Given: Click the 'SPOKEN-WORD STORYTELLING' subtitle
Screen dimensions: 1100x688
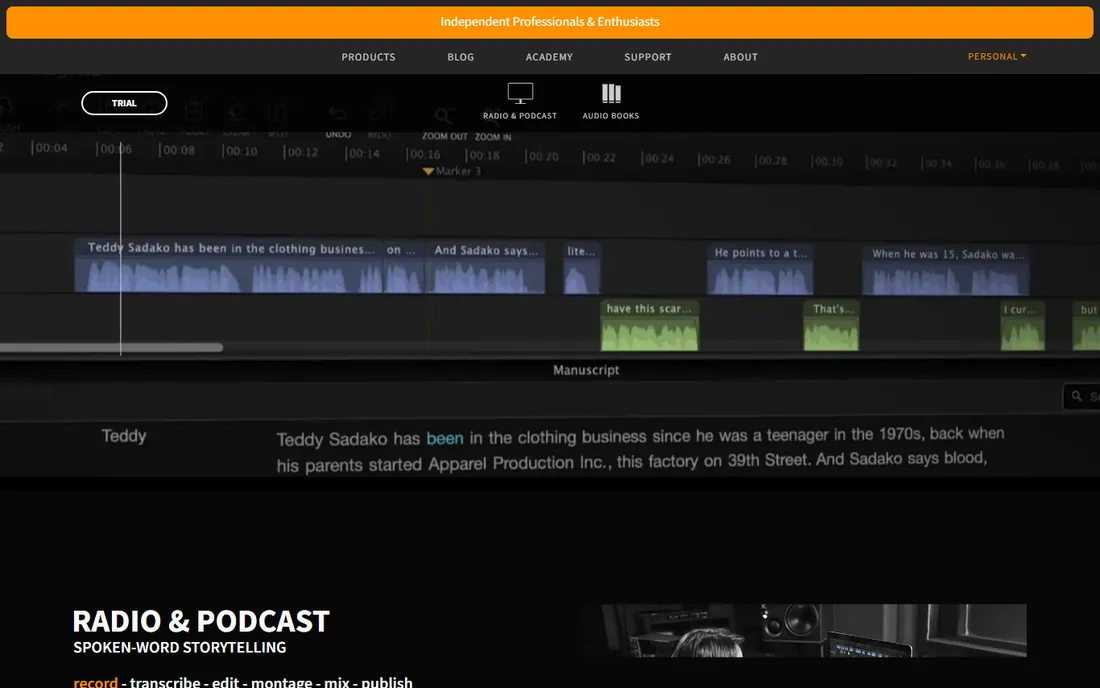Looking at the screenshot, I should [180, 647].
